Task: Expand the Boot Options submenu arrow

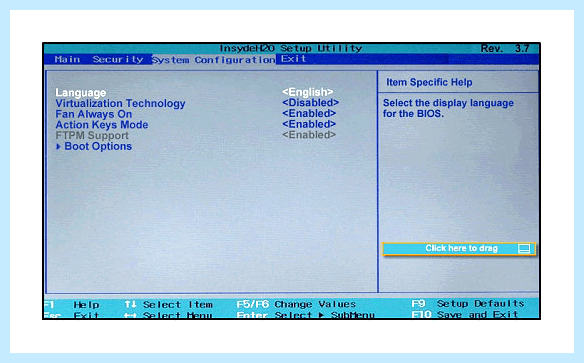Action: pyautogui.click(x=58, y=147)
